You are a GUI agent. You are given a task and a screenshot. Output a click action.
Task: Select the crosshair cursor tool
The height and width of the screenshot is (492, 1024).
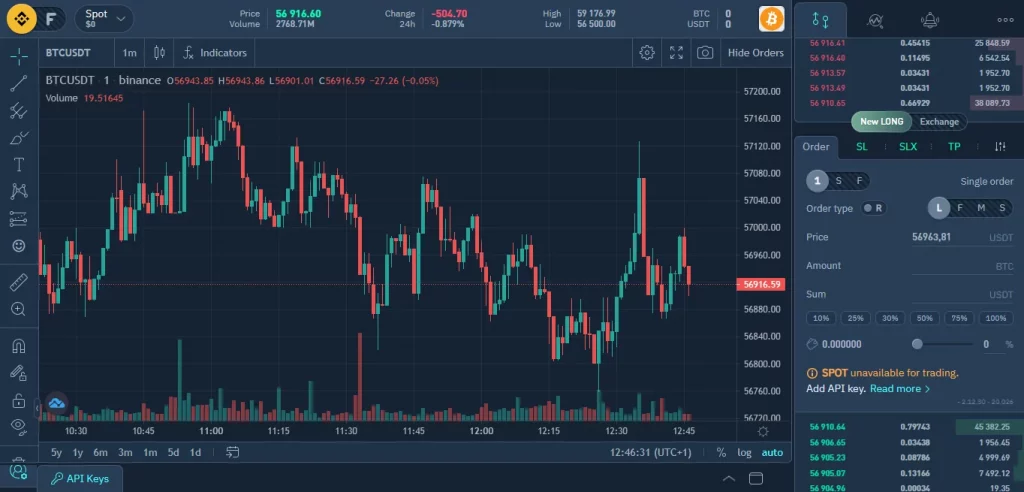click(19, 56)
